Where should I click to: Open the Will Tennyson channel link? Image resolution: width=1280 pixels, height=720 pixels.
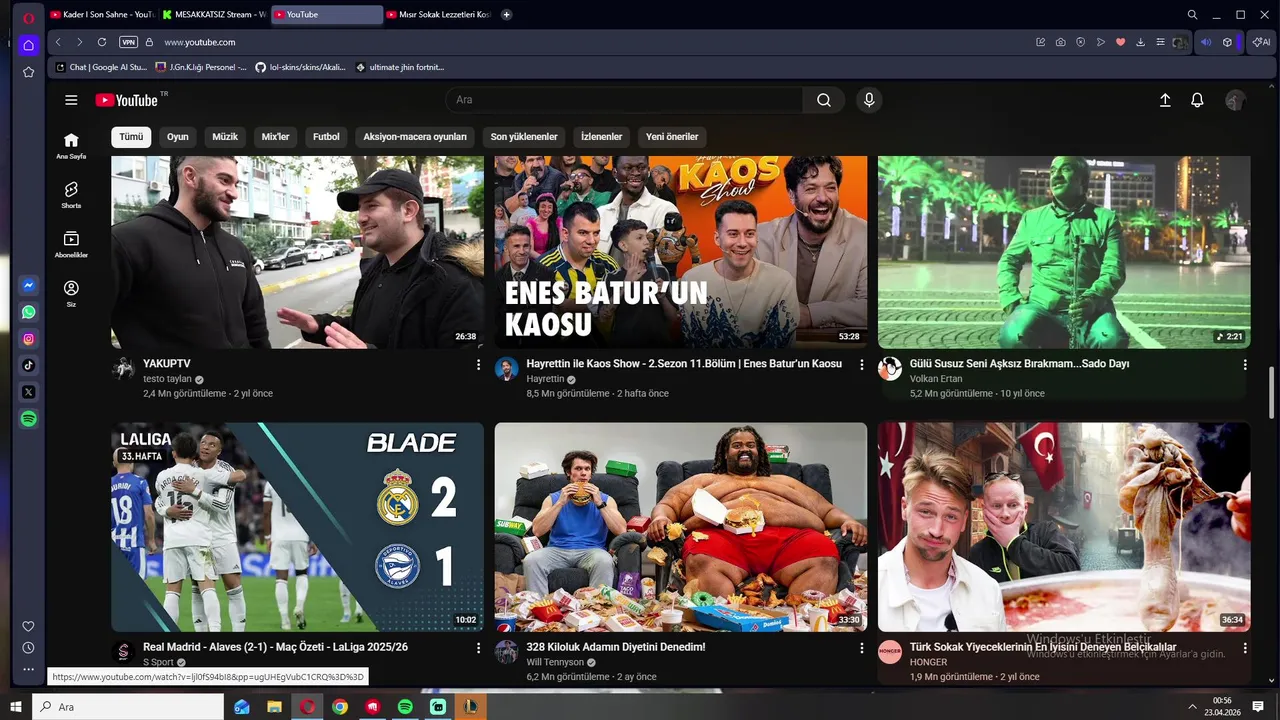point(555,663)
